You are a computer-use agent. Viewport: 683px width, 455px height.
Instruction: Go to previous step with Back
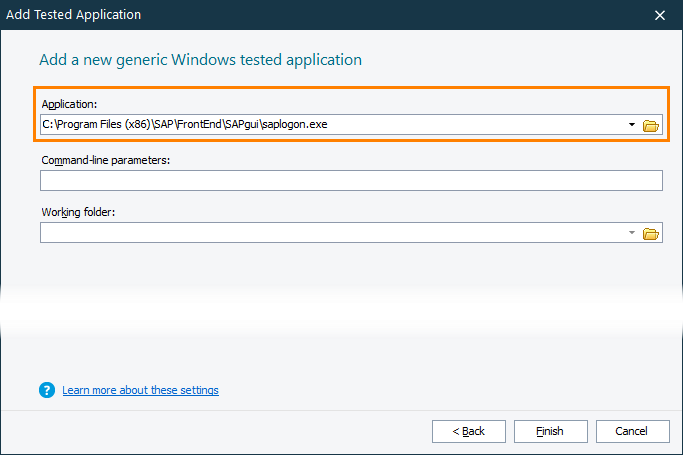click(x=469, y=431)
